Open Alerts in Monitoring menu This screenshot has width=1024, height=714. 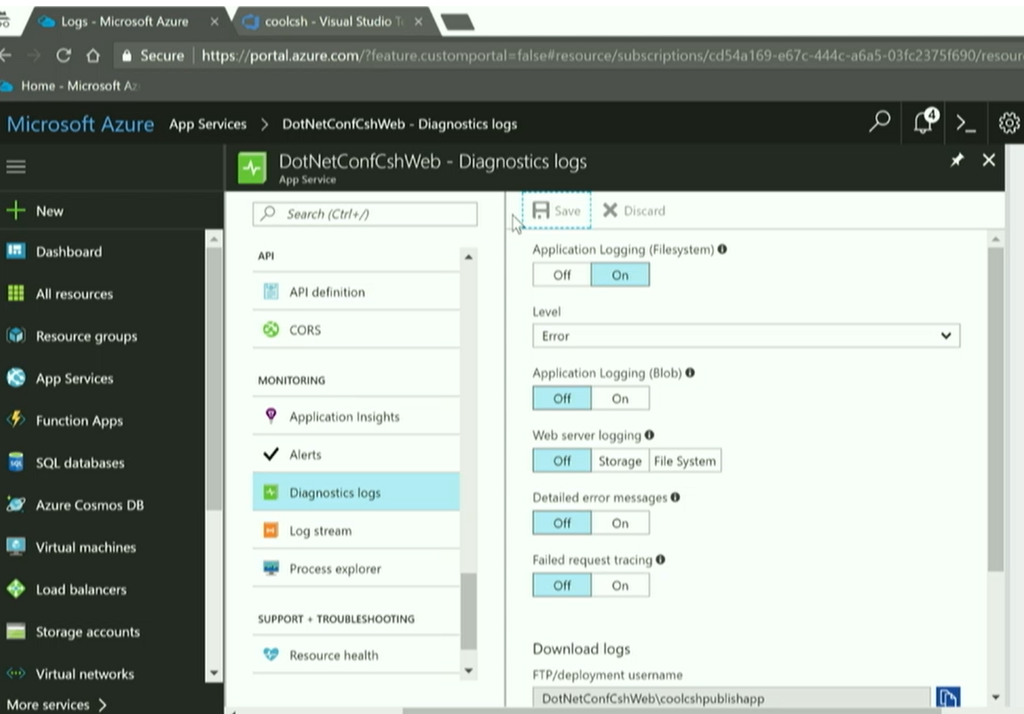pyautogui.click(x=356, y=454)
